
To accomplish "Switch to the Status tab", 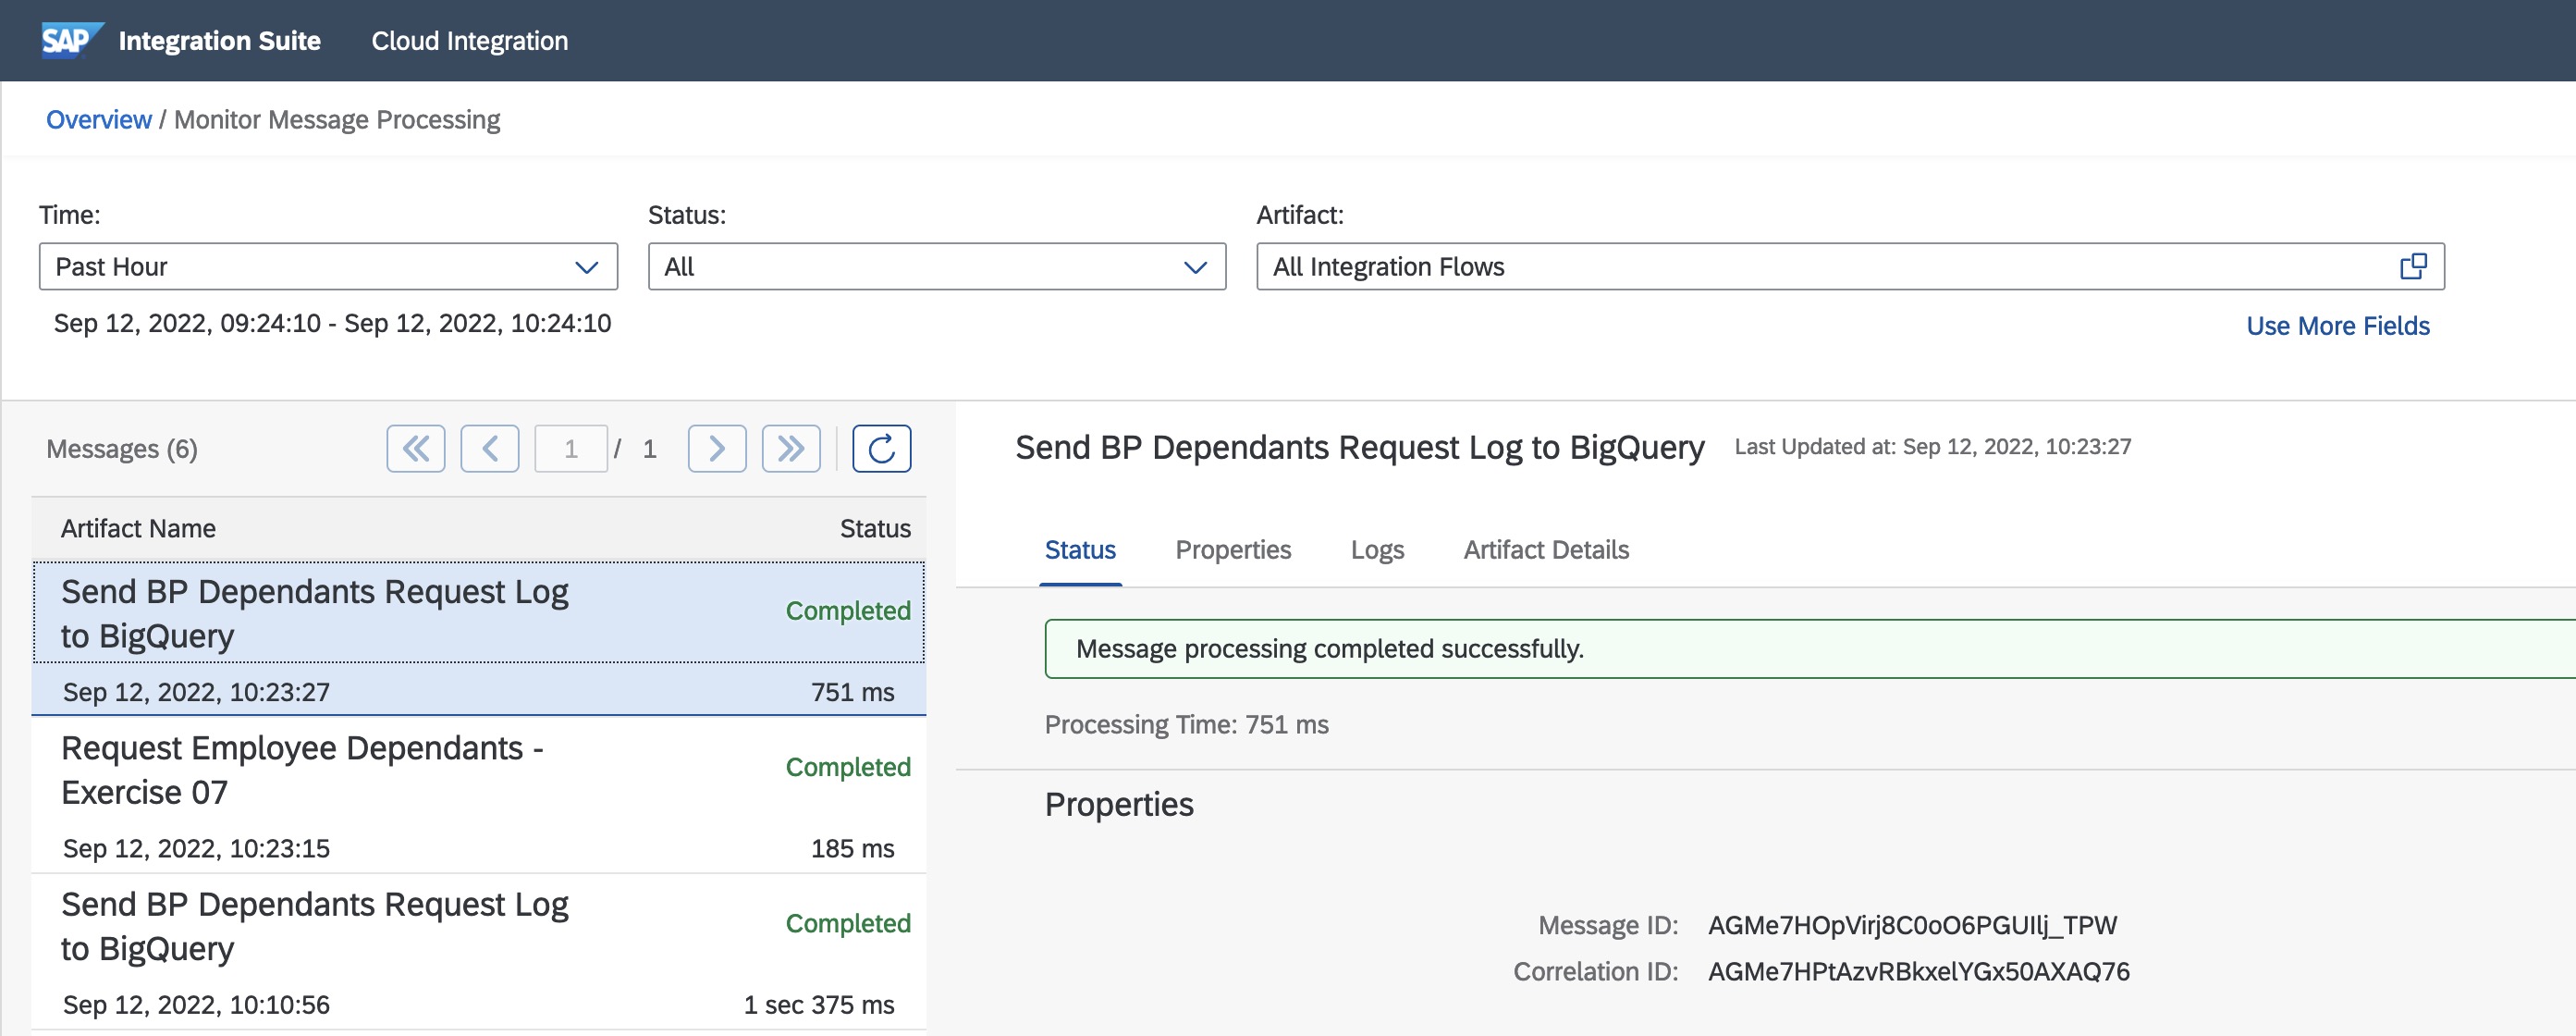I will click(1080, 550).
